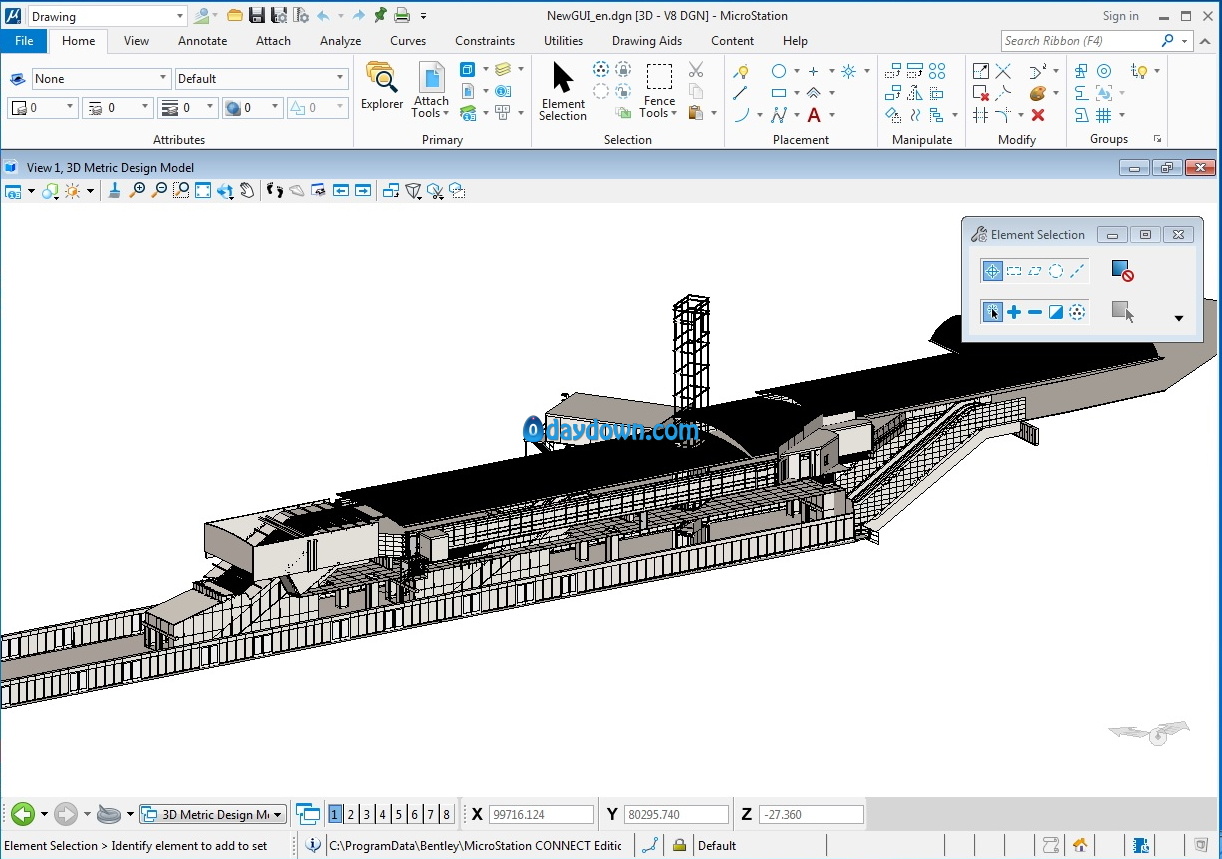Click the Print icon in quick access toolbar
This screenshot has width=1222, height=859.
(402, 16)
